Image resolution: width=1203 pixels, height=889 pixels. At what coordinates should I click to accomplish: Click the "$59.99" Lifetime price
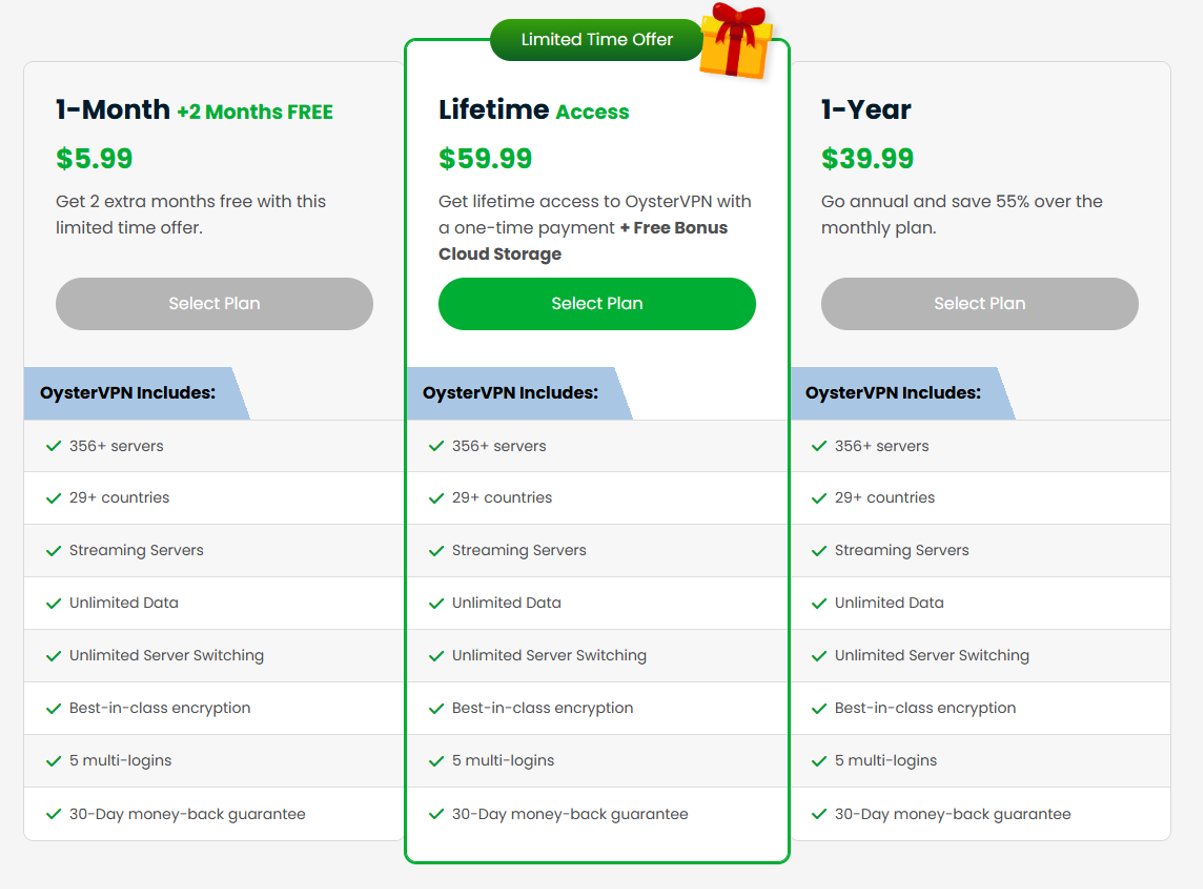click(x=485, y=158)
